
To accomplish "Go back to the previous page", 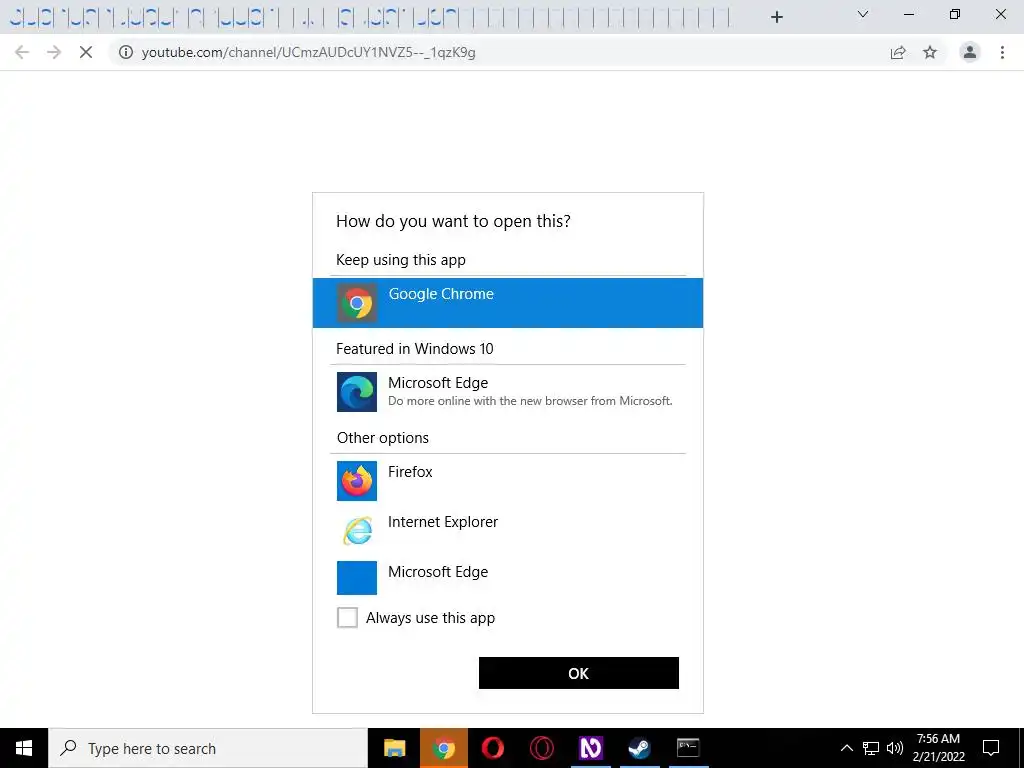I will (x=22, y=52).
